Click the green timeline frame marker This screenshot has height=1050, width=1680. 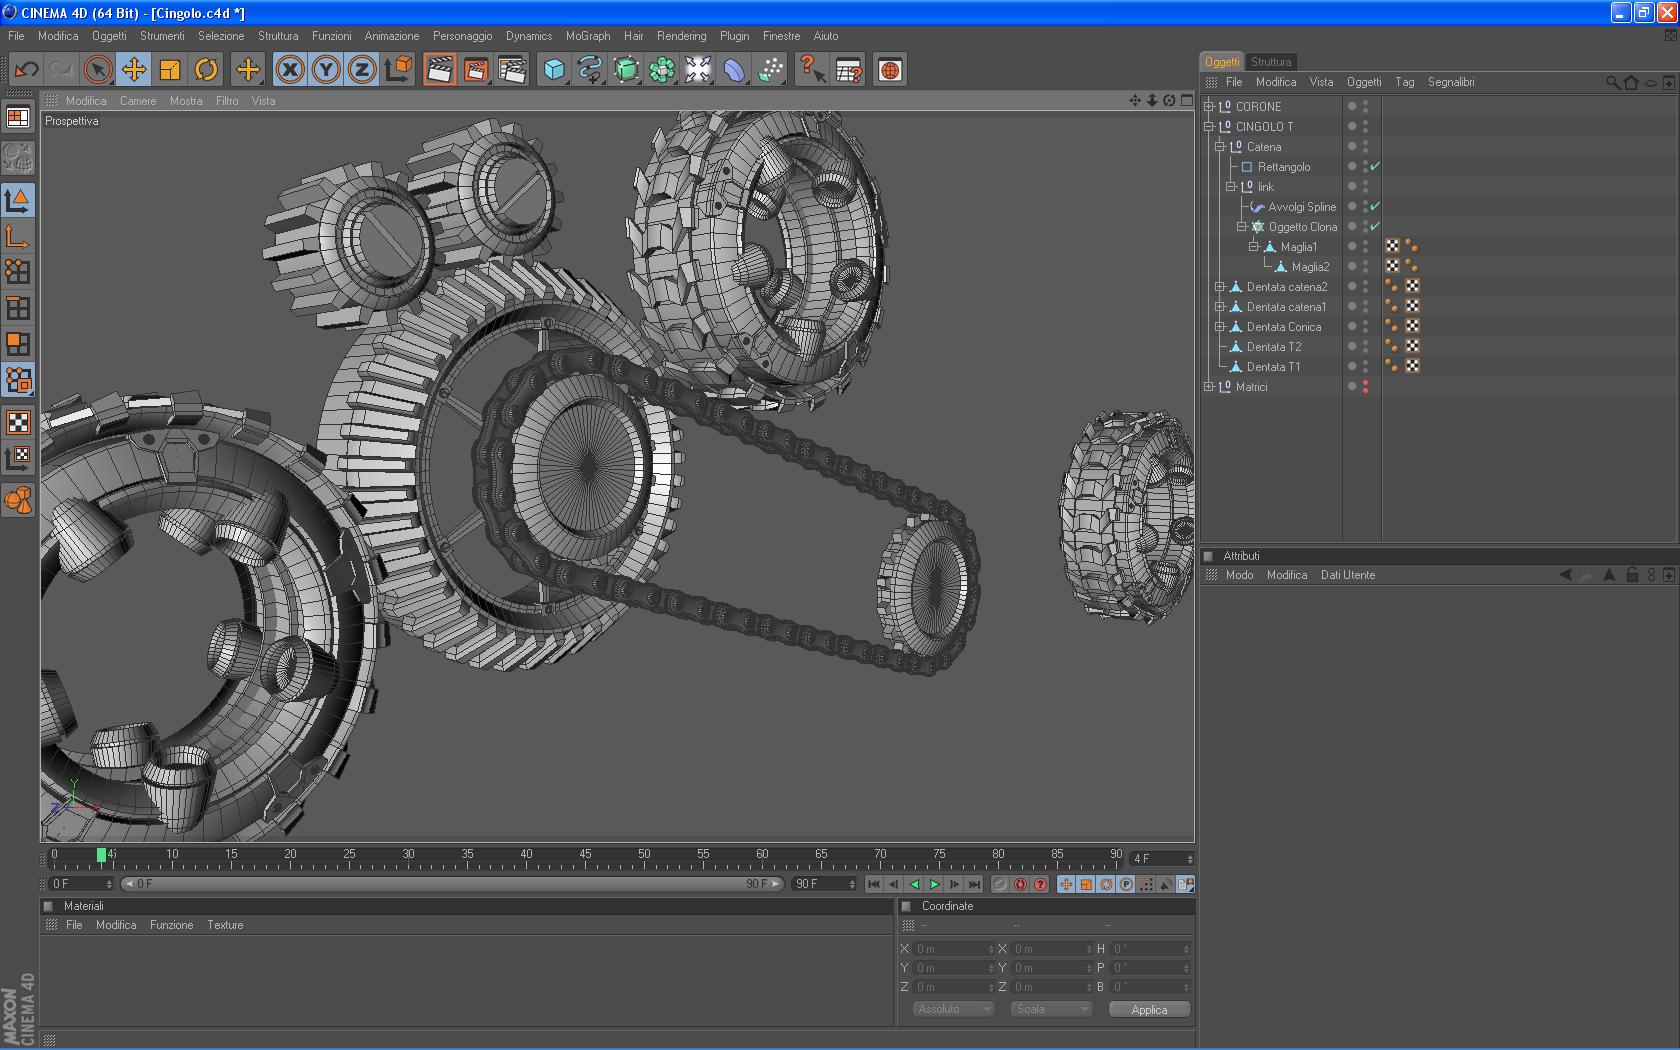pyautogui.click(x=101, y=855)
